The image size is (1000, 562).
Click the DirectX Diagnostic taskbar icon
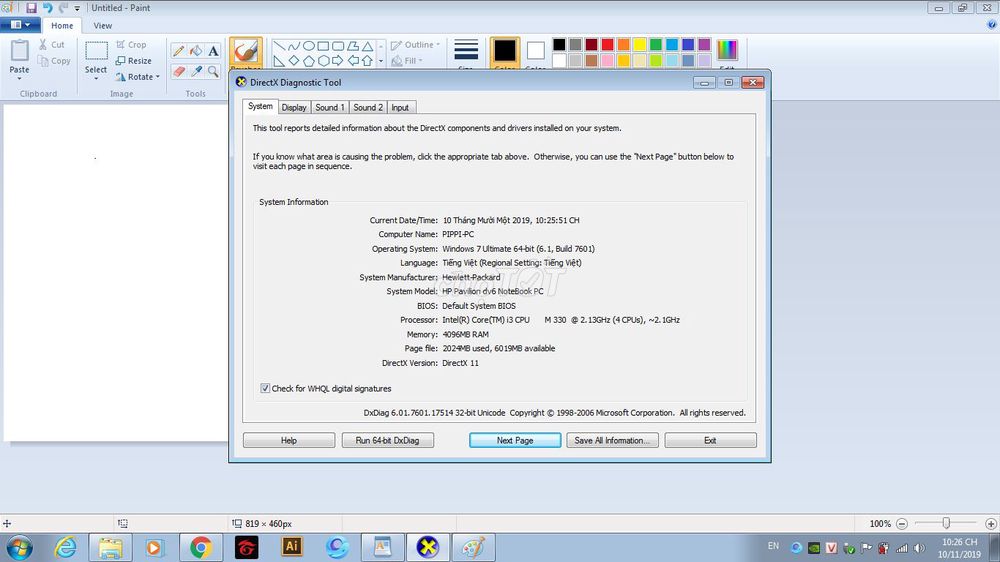(428, 547)
